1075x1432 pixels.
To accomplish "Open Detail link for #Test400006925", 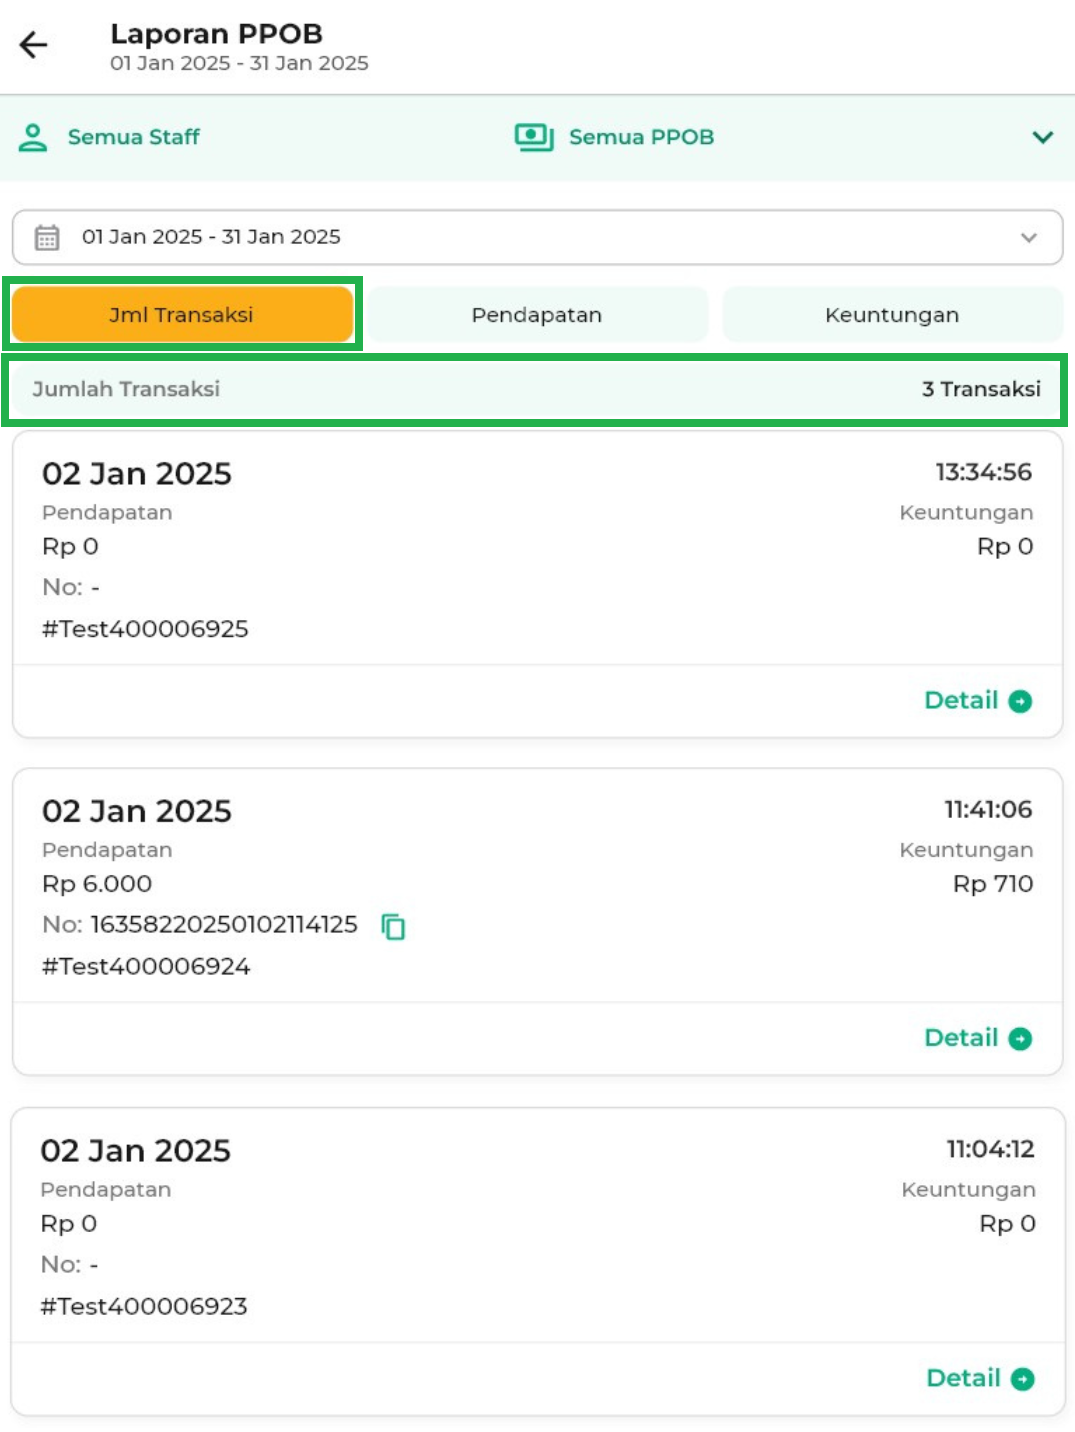I will 961,701.
